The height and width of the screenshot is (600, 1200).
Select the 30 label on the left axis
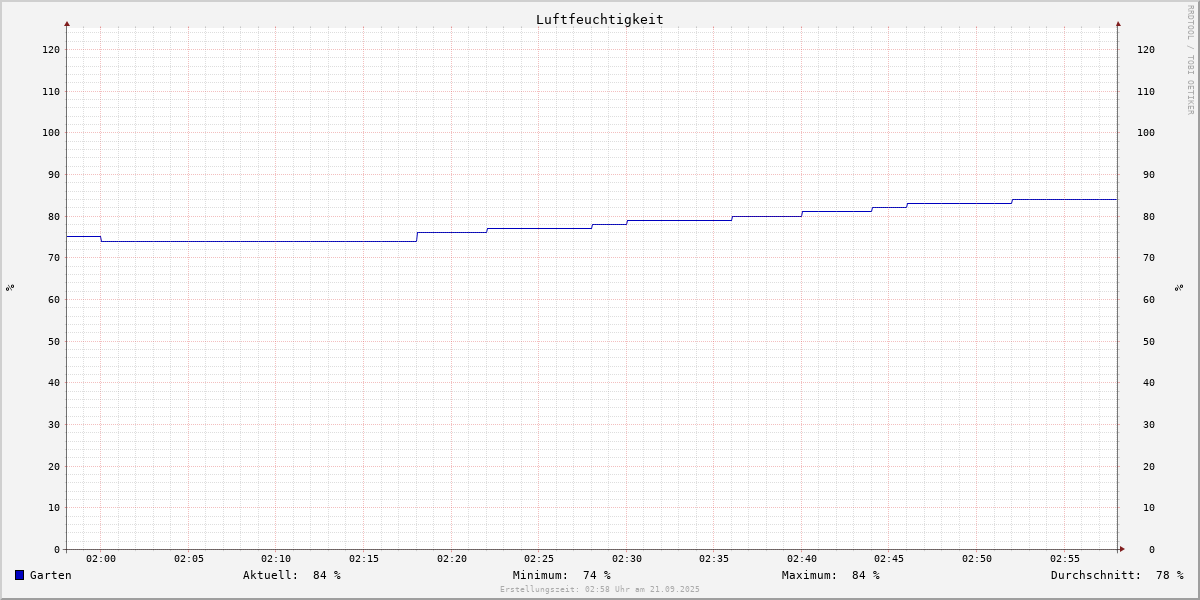[x=54, y=424]
